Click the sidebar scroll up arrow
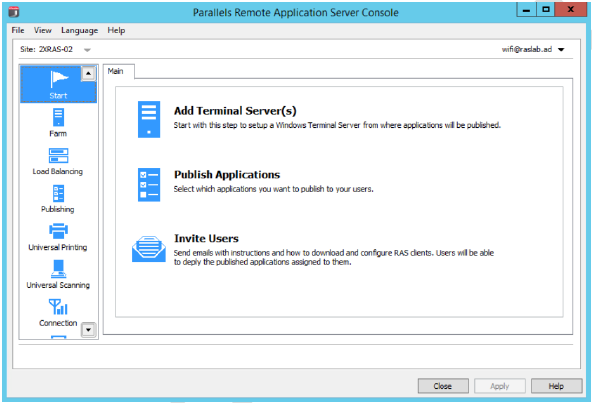 (x=88, y=73)
